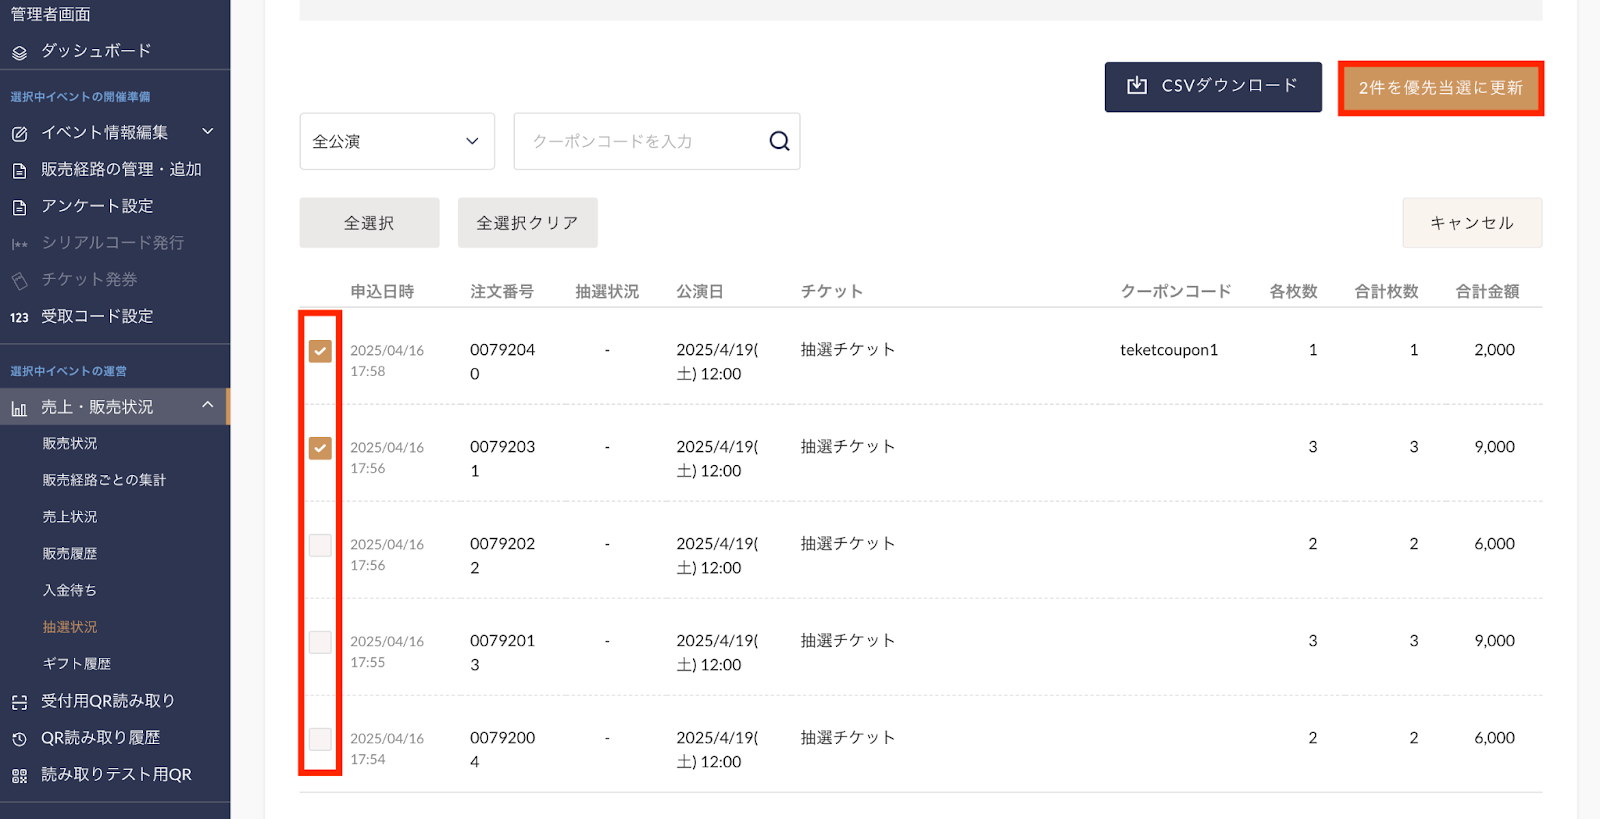Open QR読み取り履歴 menu item
The height and width of the screenshot is (819, 1600).
click(x=100, y=738)
